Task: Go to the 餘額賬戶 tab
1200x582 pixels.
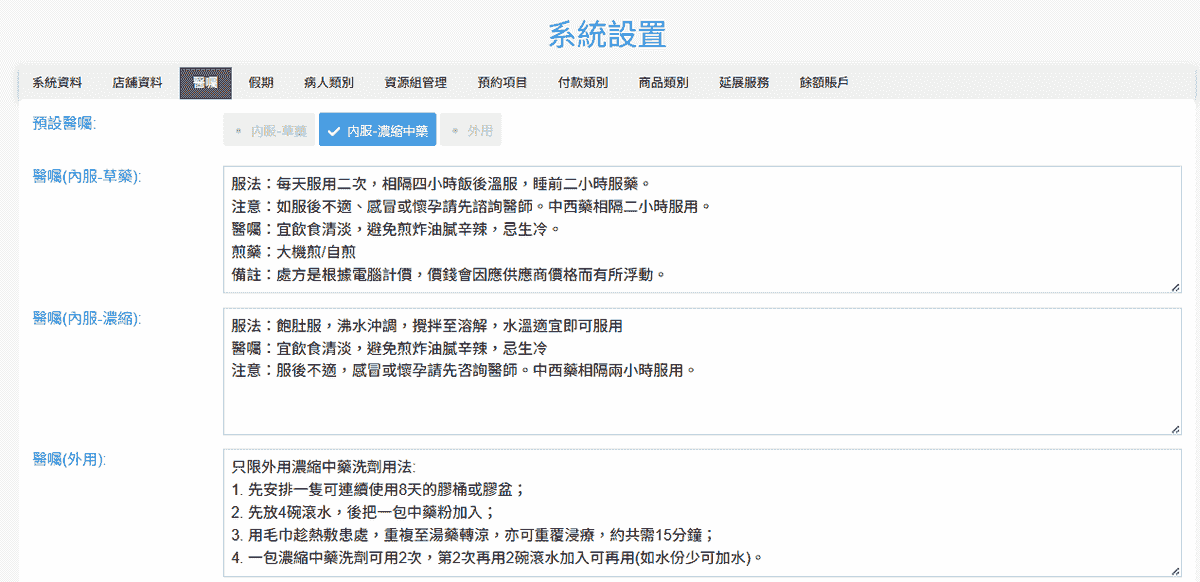Action: click(824, 83)
